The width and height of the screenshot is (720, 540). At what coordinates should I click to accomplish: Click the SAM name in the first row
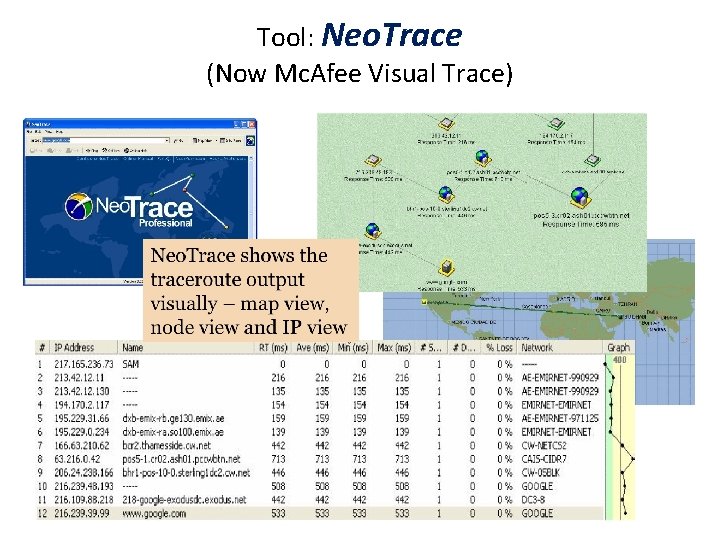pos(130,364)
